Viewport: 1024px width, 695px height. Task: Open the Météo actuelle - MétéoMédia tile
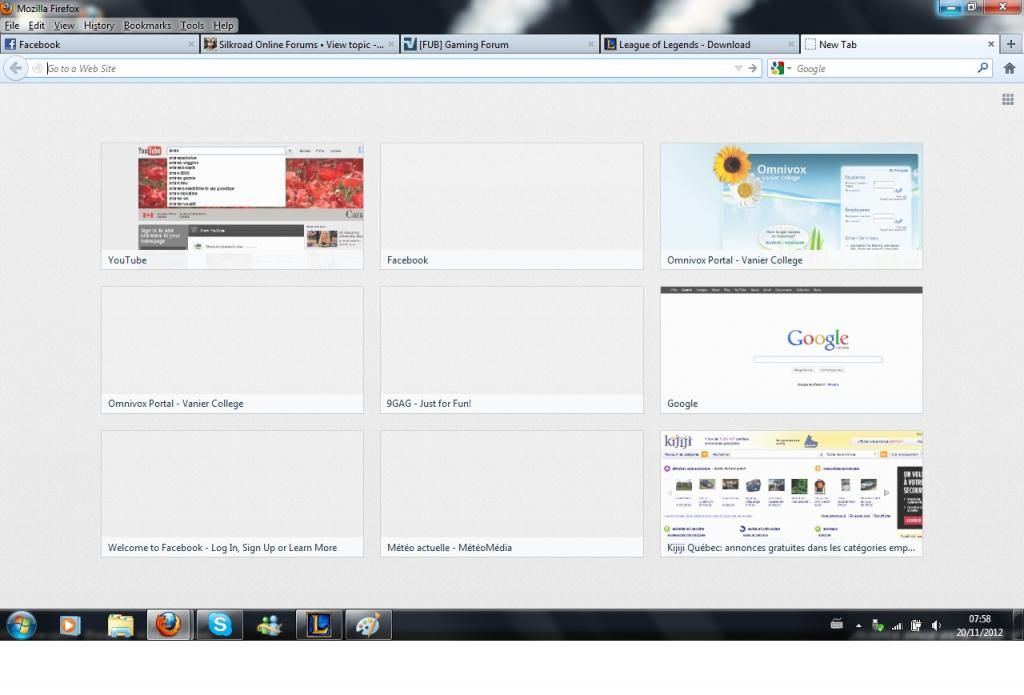tap(511, 493)
